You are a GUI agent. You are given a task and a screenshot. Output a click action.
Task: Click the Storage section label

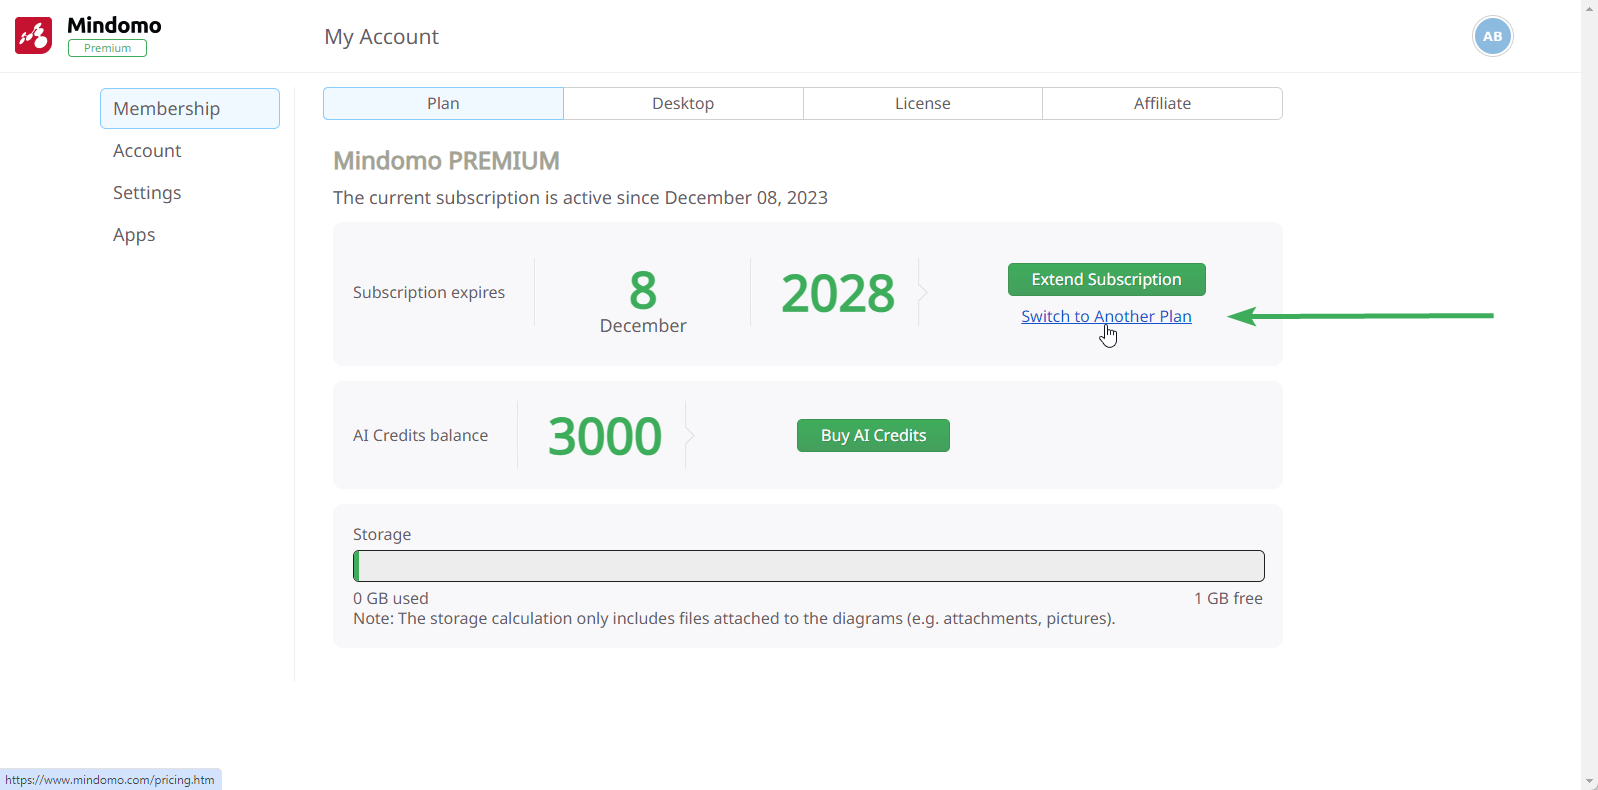[382, 534]
